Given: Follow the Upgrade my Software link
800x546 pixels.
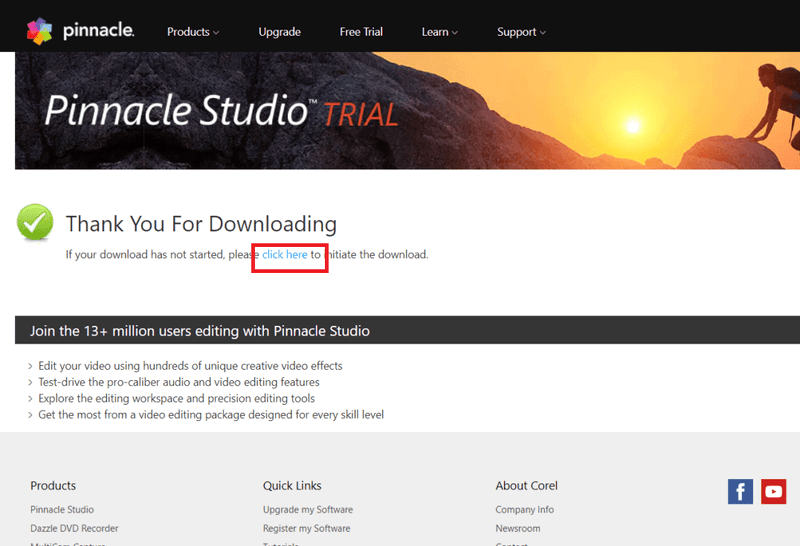Looking at the screenshot, I should [x=308, y=509].
